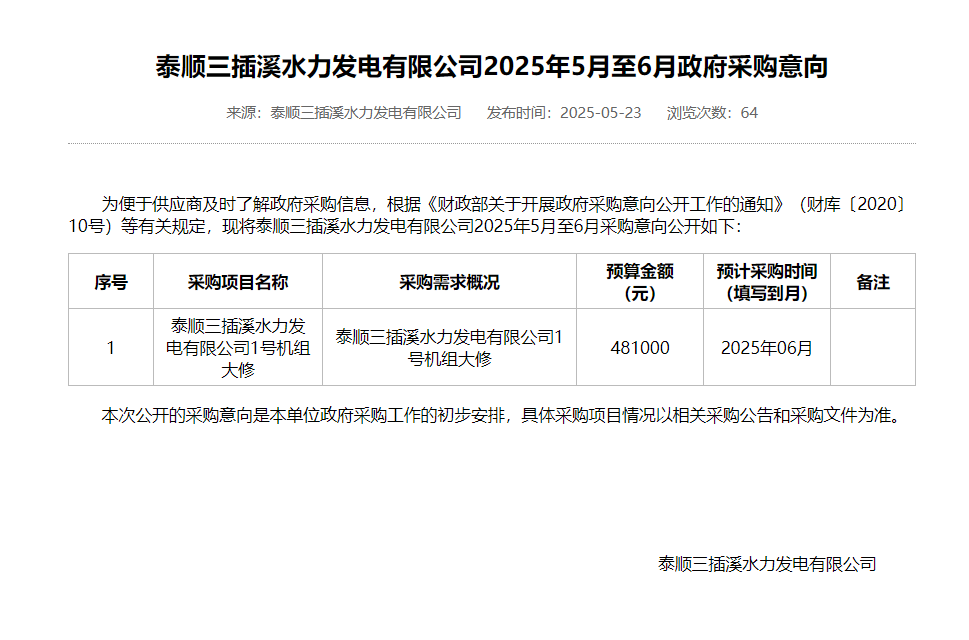The height and width of the screenshot is (640, 969).
Task: Click the requirement summary cell 泰顺三插溪水力发电有限公司1号机组大修
Action: (449, 348)
